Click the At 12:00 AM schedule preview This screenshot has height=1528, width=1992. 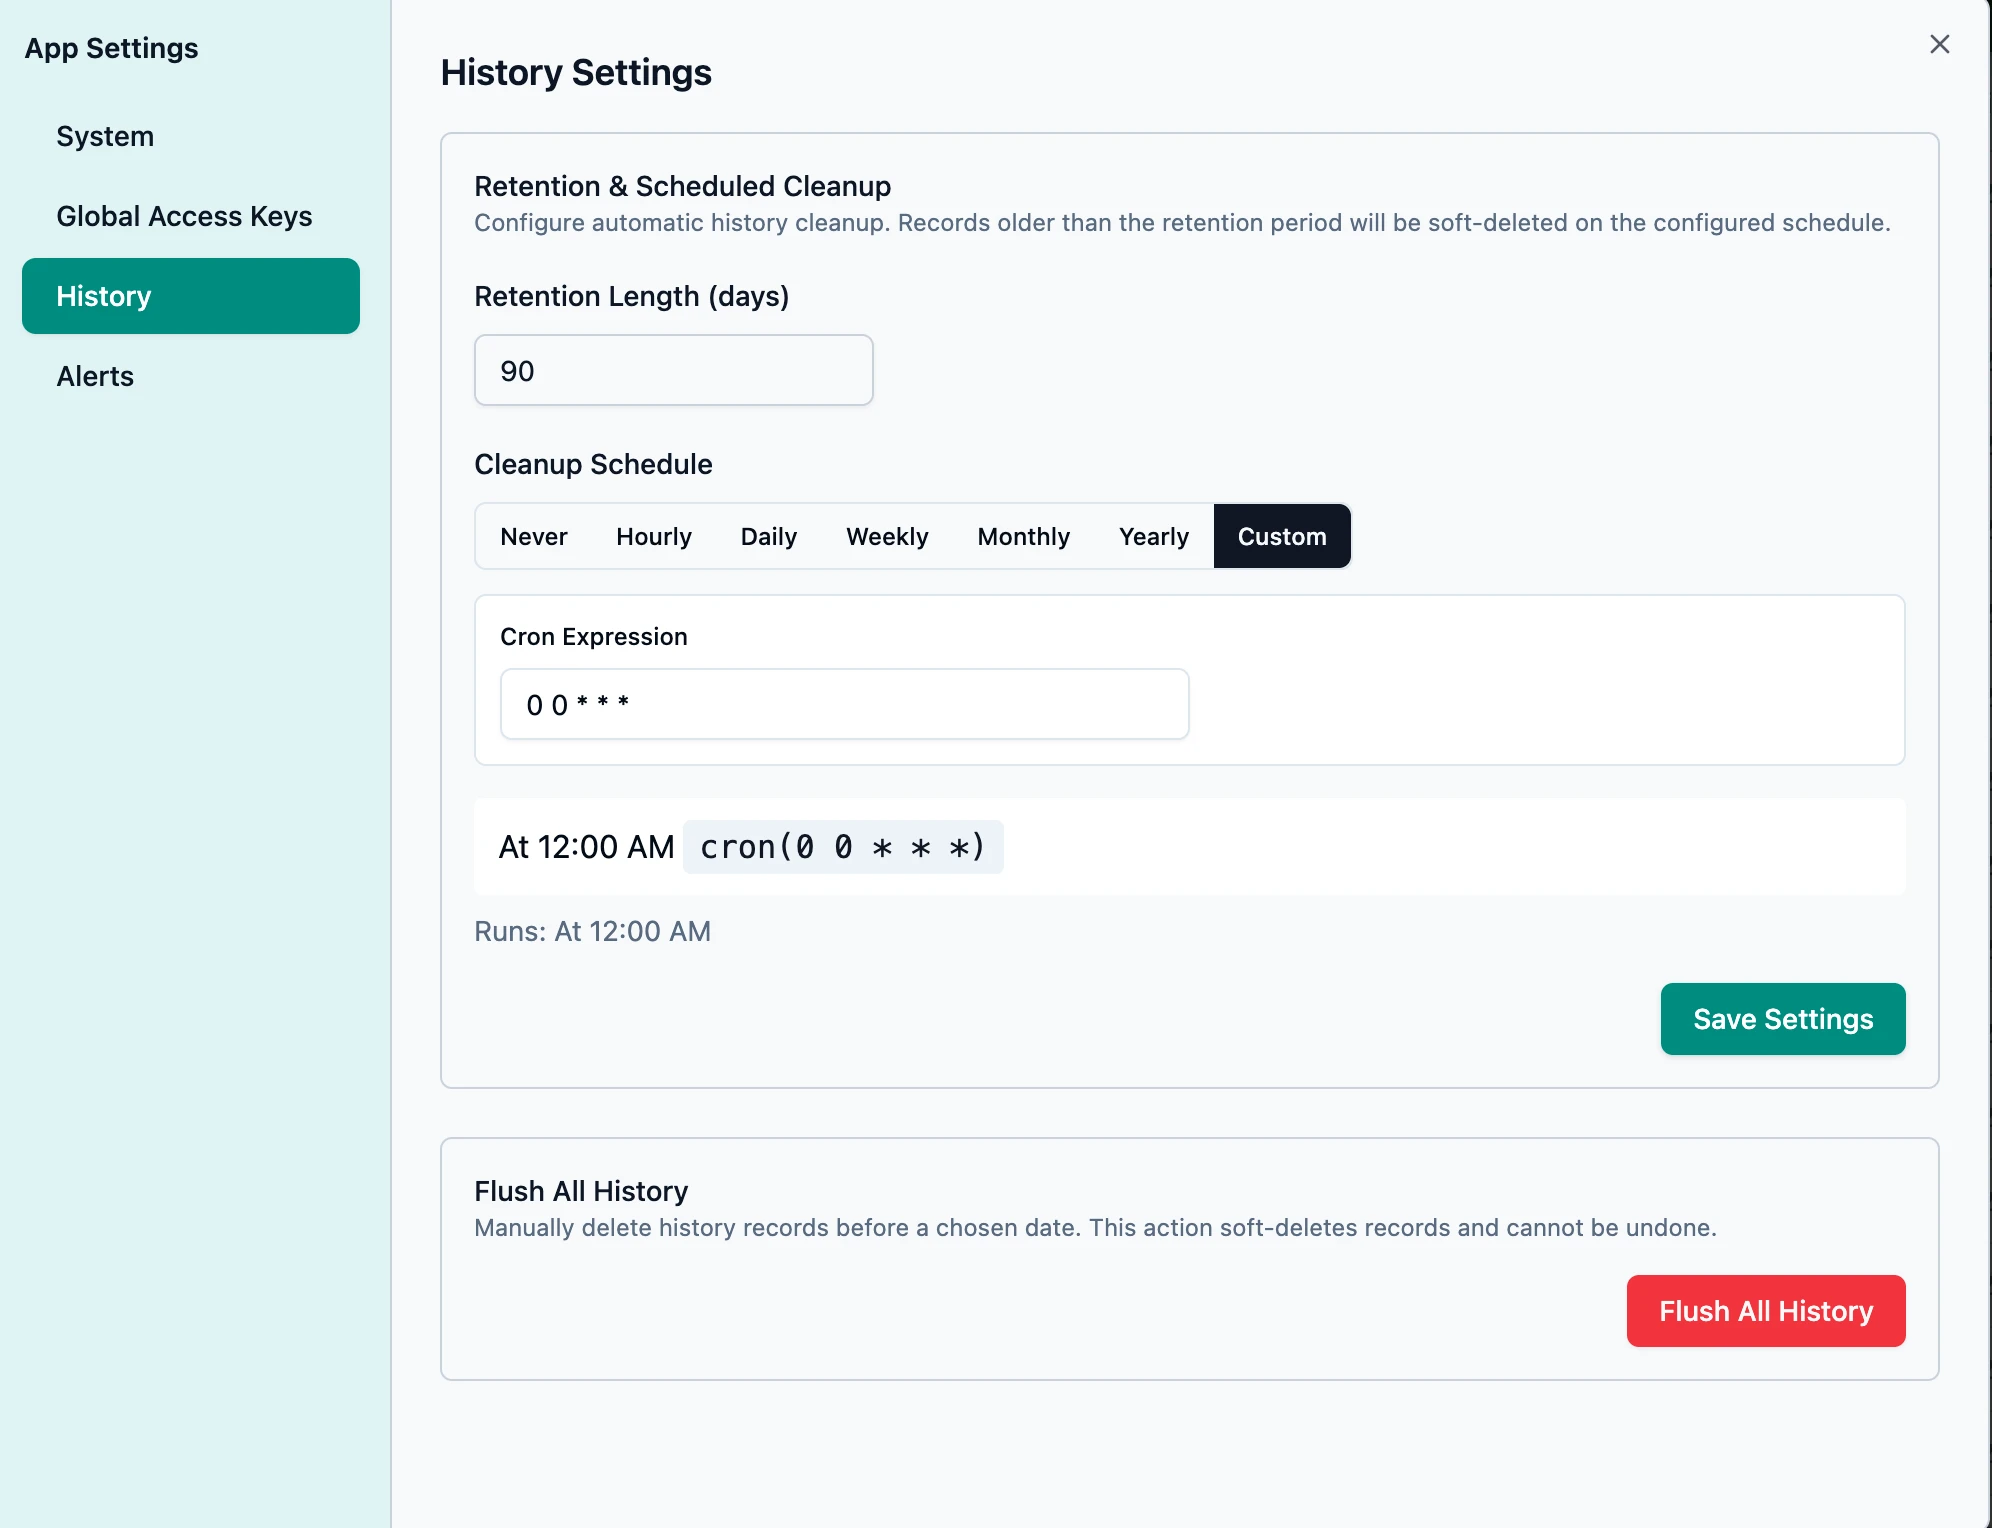coord(586,847)
